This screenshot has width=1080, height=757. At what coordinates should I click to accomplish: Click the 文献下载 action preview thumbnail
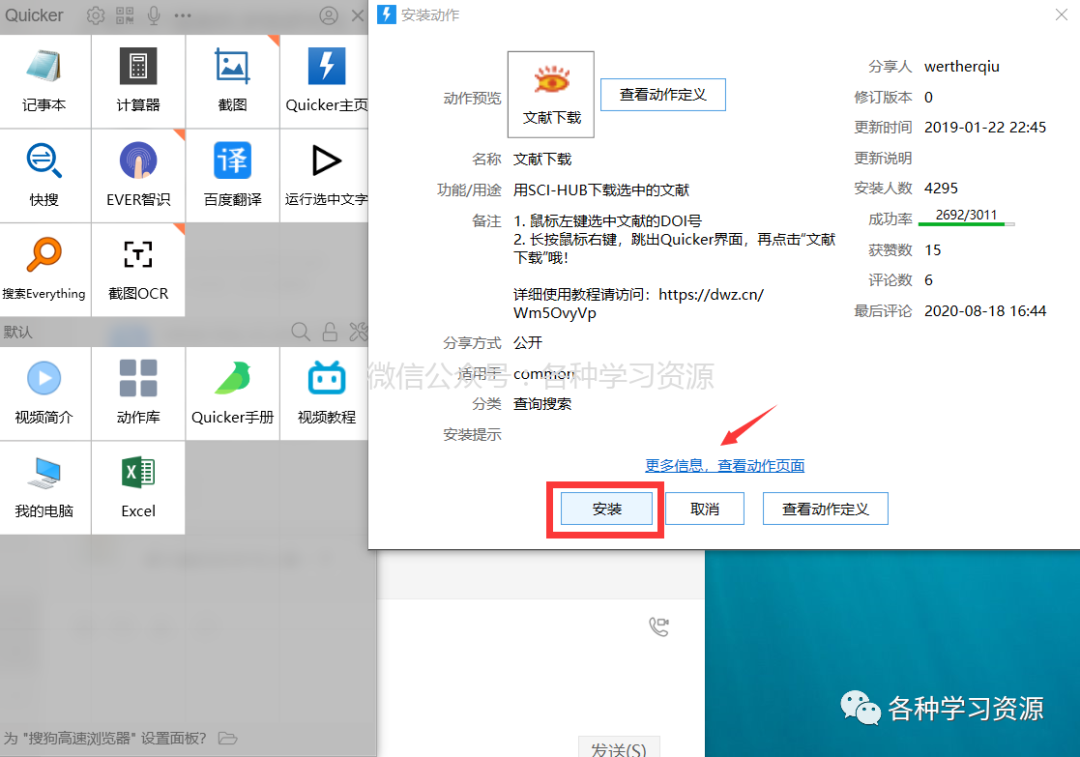[551, 94]
